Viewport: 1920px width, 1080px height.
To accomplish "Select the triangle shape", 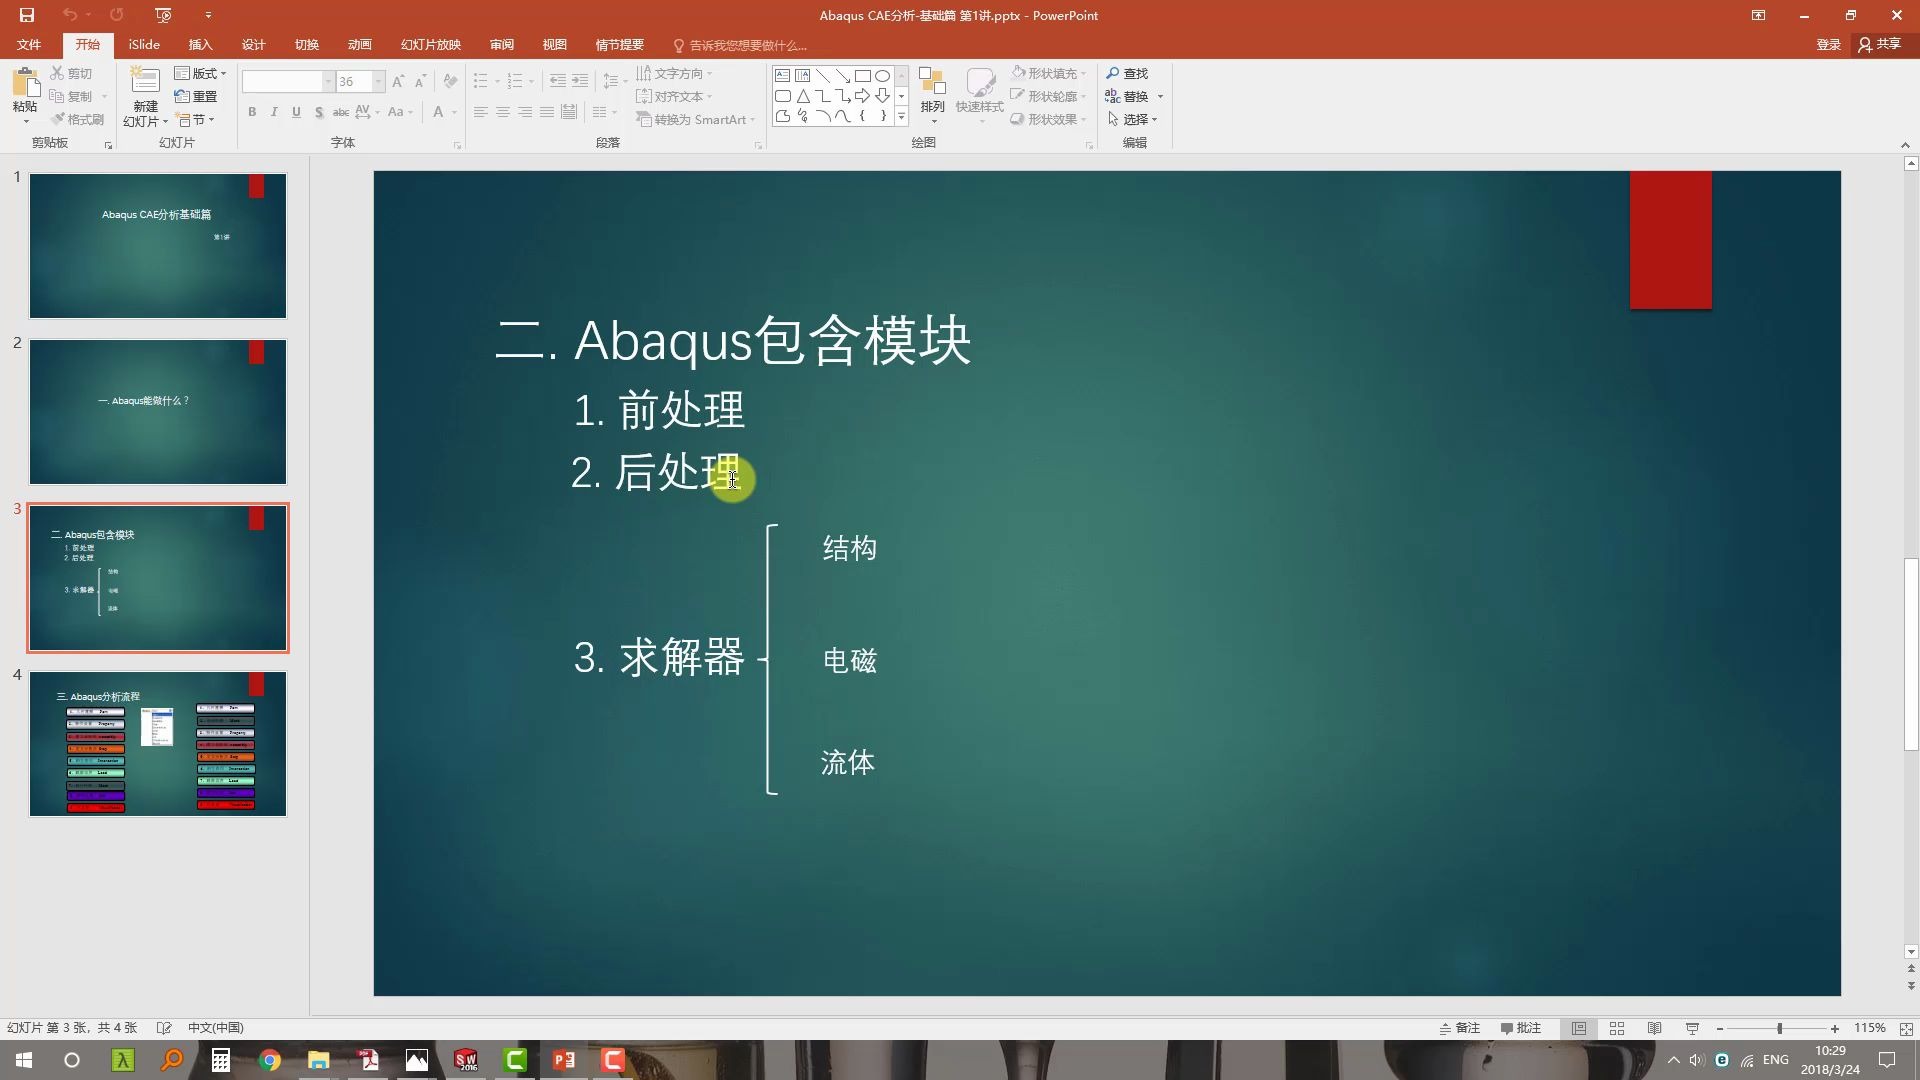I will (x=802, y=96).
